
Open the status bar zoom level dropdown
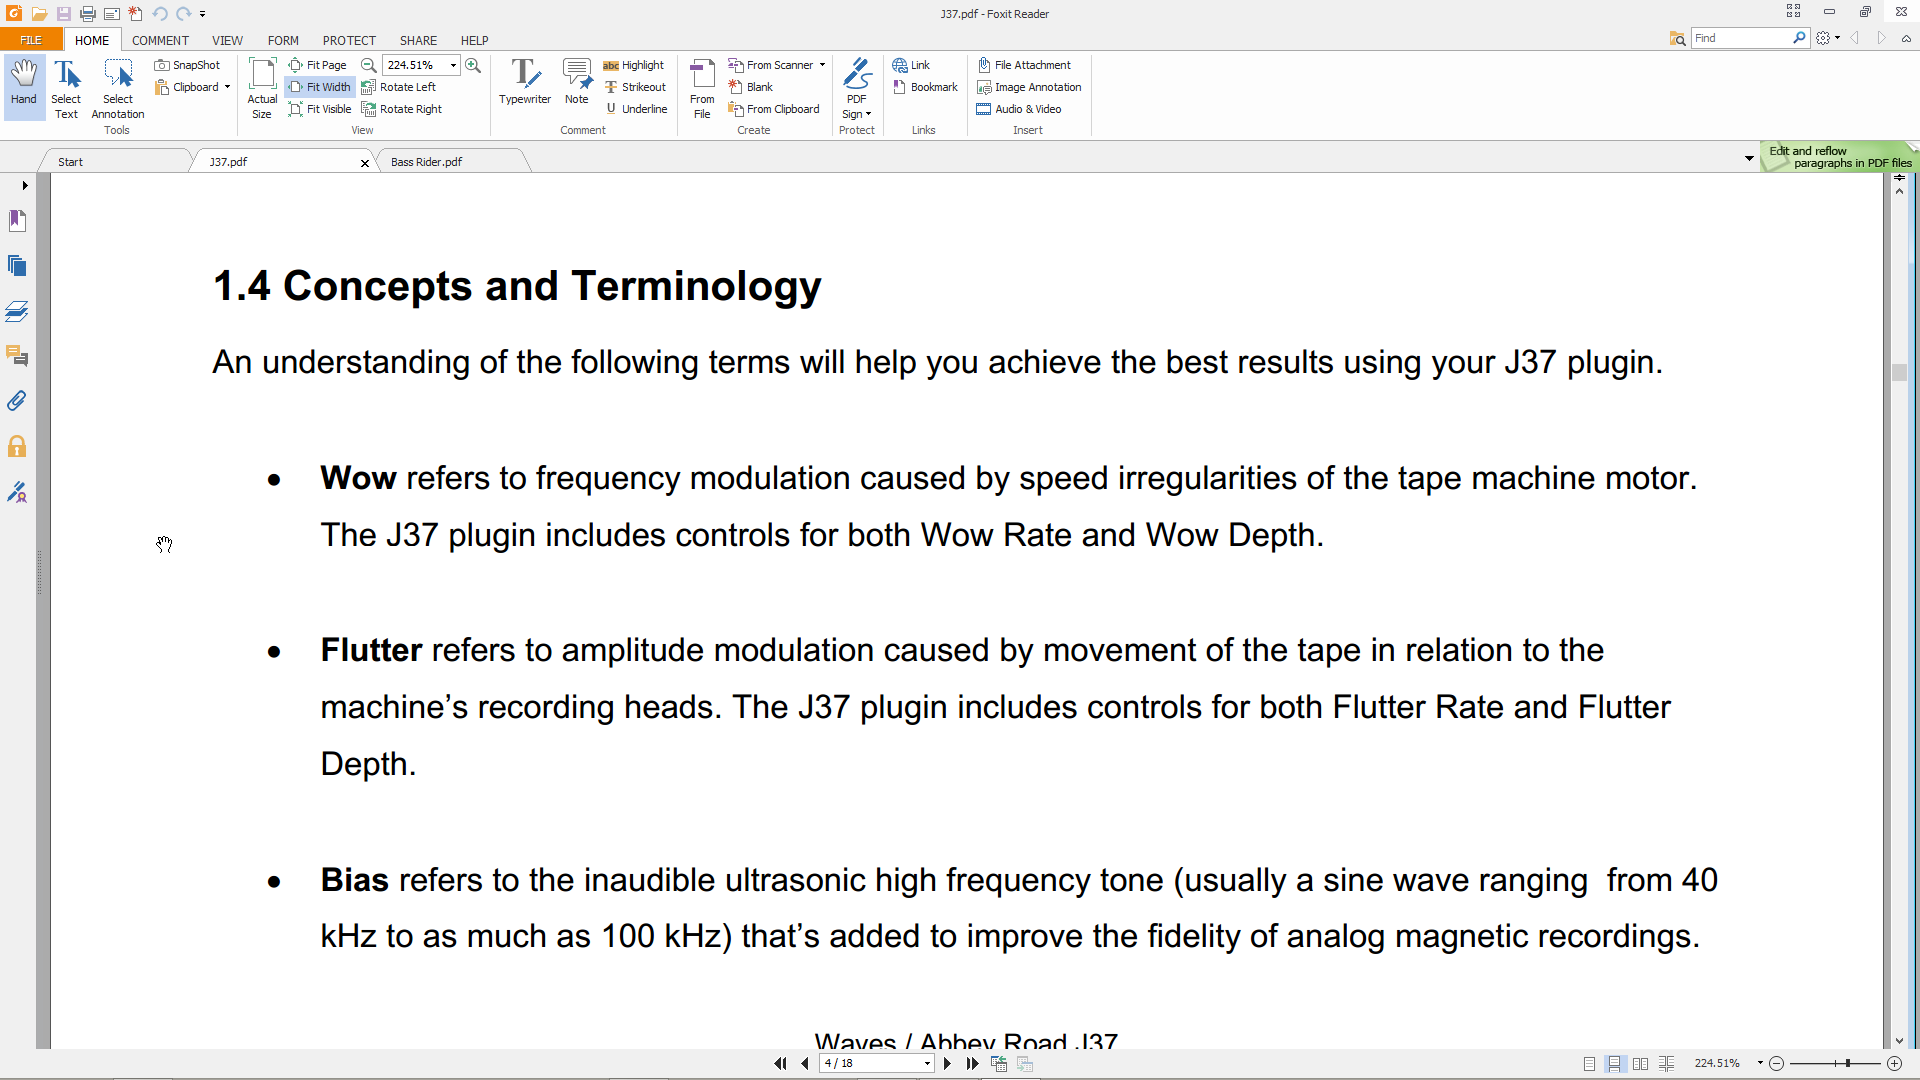click(1760, 1063)
